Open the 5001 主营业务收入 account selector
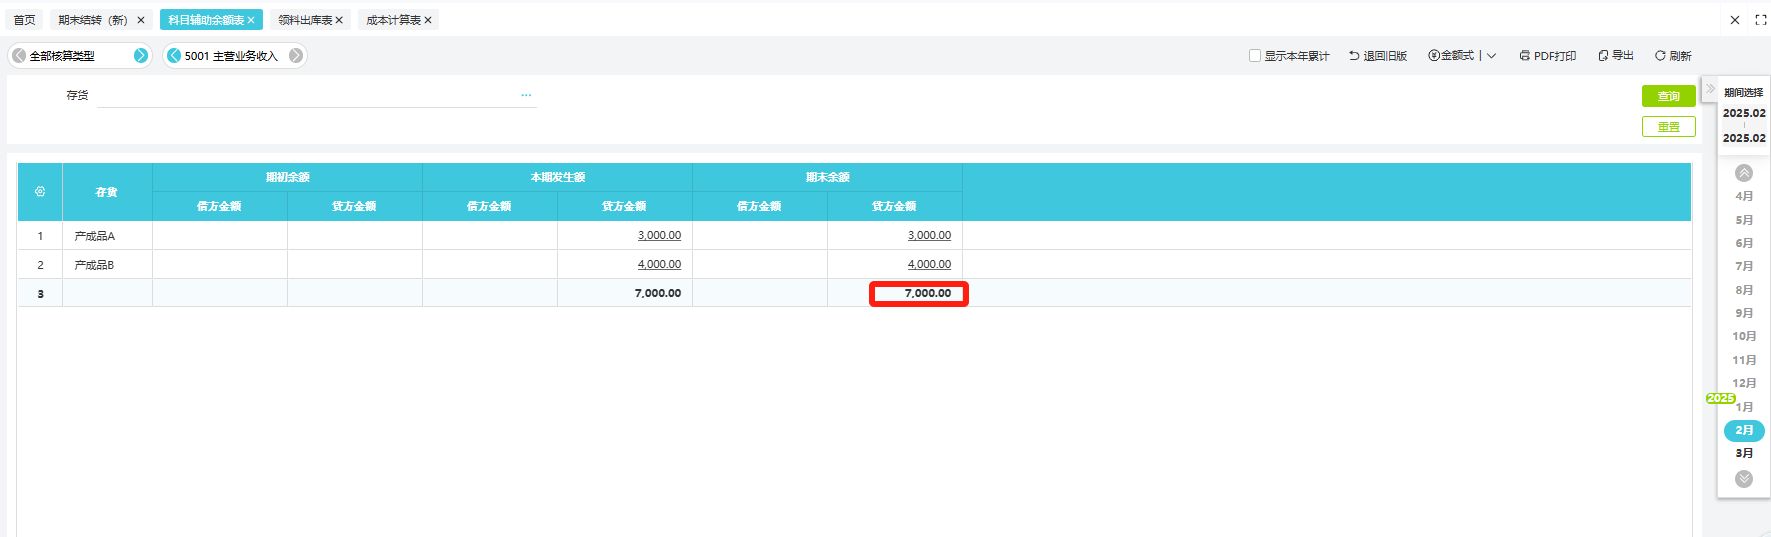The height and width of the screenshot is (537, 1771). [x=231, y=56]
